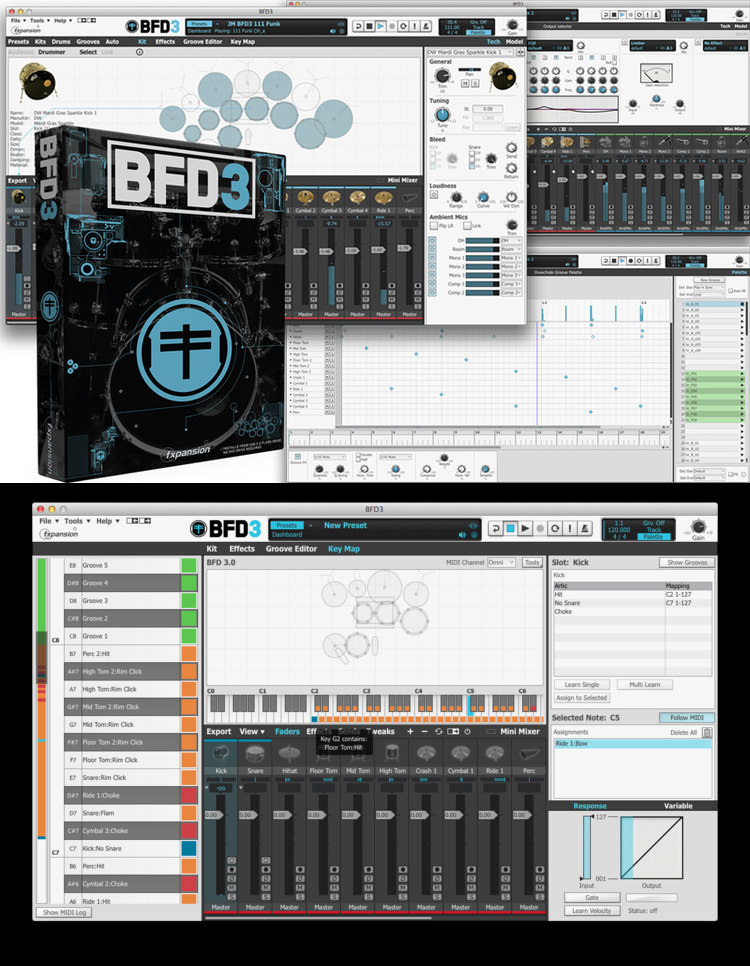Toggle the metronome in Key Map window transport

(x=585, y=529)
